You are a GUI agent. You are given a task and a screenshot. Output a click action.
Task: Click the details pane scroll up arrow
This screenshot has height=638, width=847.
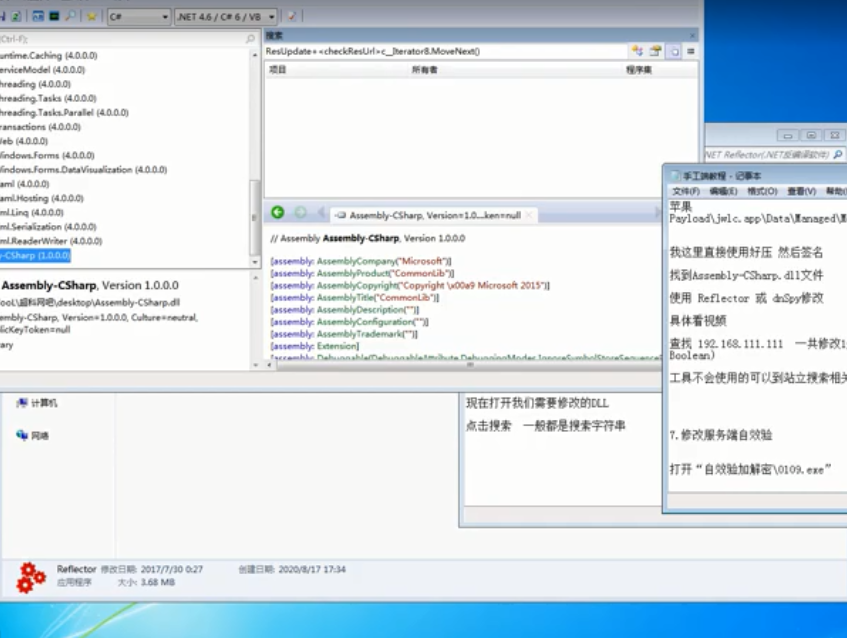(256, 277)
